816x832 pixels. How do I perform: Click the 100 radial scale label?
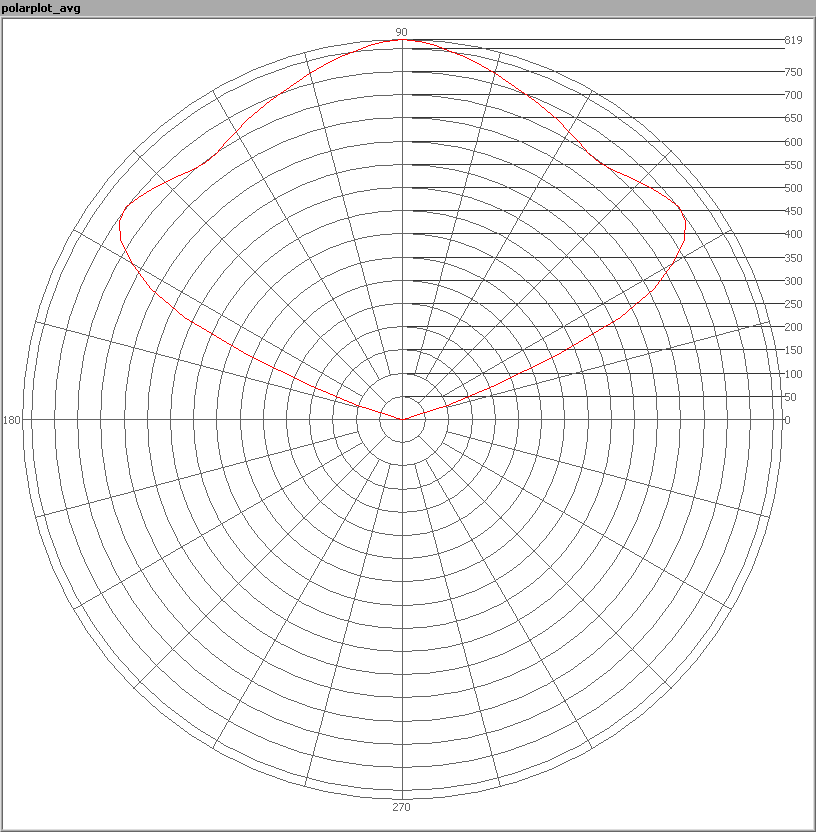pyautogui.click(x=793, y=374)
